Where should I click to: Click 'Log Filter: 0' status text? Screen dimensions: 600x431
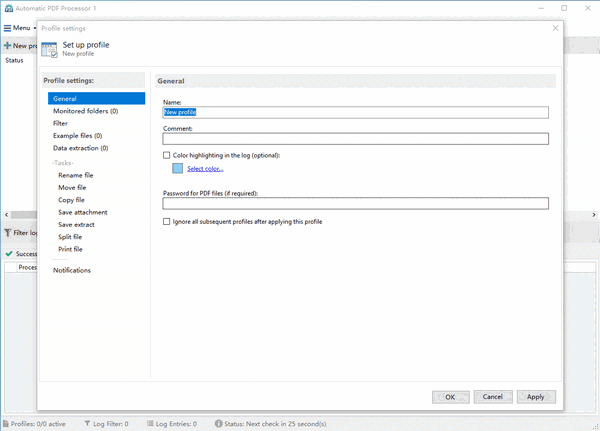click(111, 424)
